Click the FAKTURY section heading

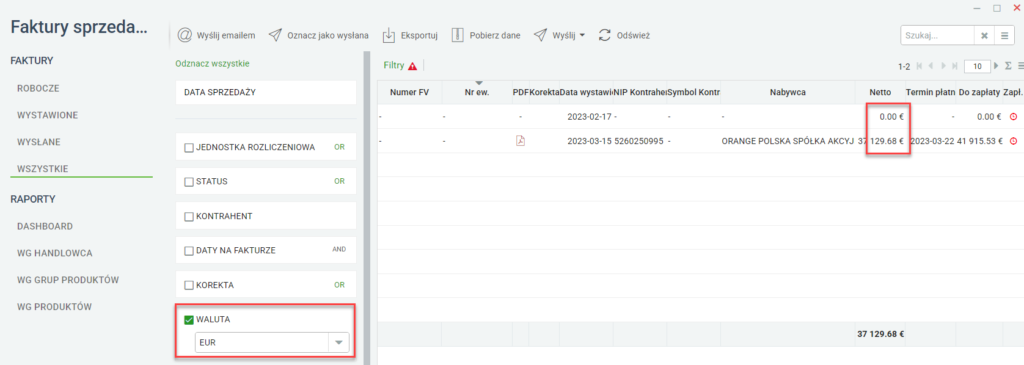click(x=32, y=61)
